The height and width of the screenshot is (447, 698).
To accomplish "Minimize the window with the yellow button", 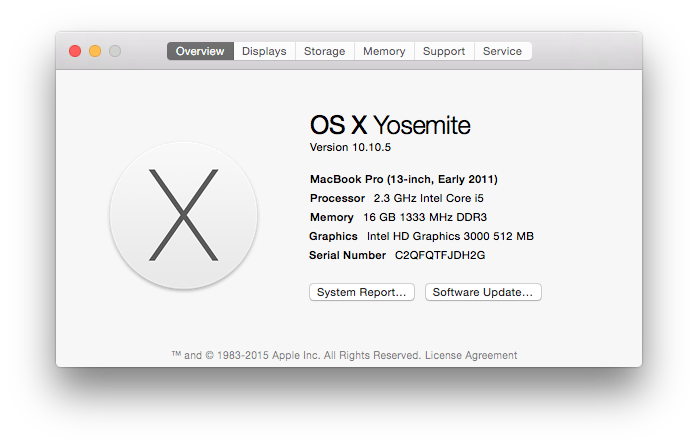I will coord(95,51).
